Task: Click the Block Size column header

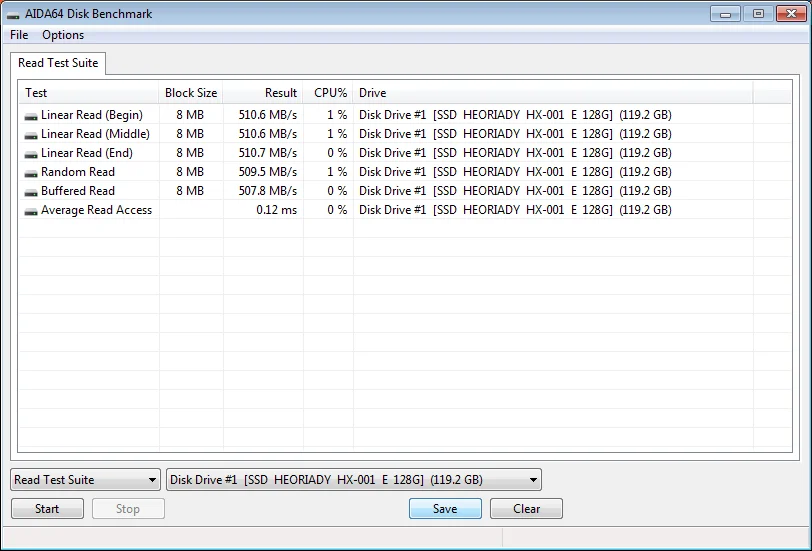Action: [x=191, y=93]
